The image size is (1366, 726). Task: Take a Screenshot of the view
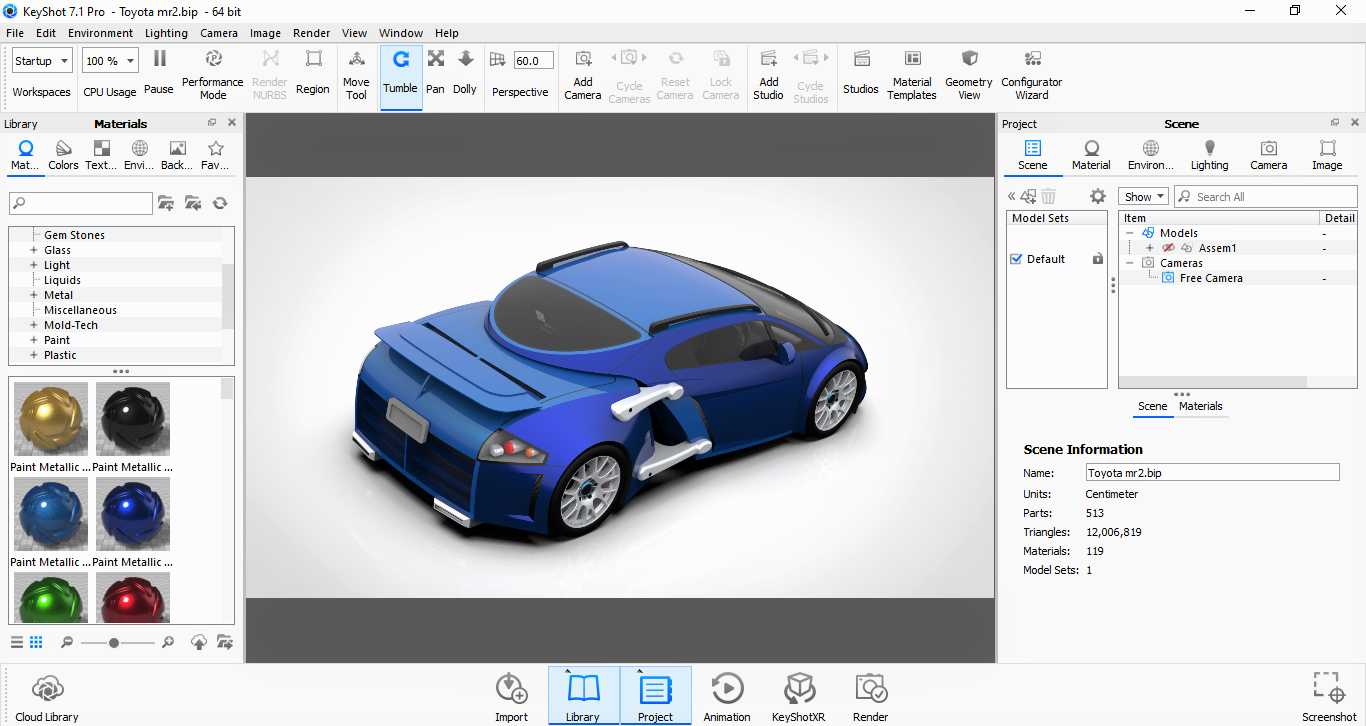coord(1329,698)
